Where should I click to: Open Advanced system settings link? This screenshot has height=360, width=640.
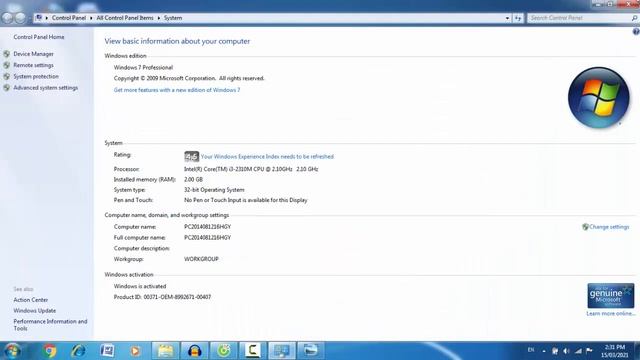45,88
